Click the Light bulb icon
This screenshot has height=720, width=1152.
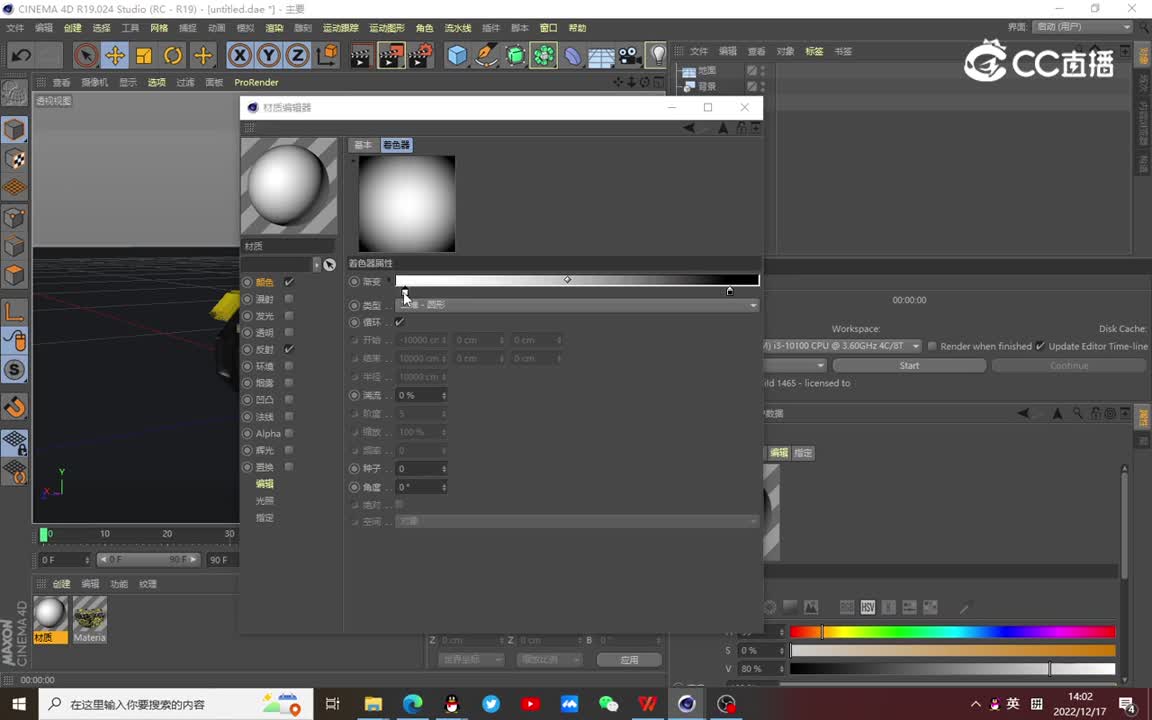tap(656, 55)
